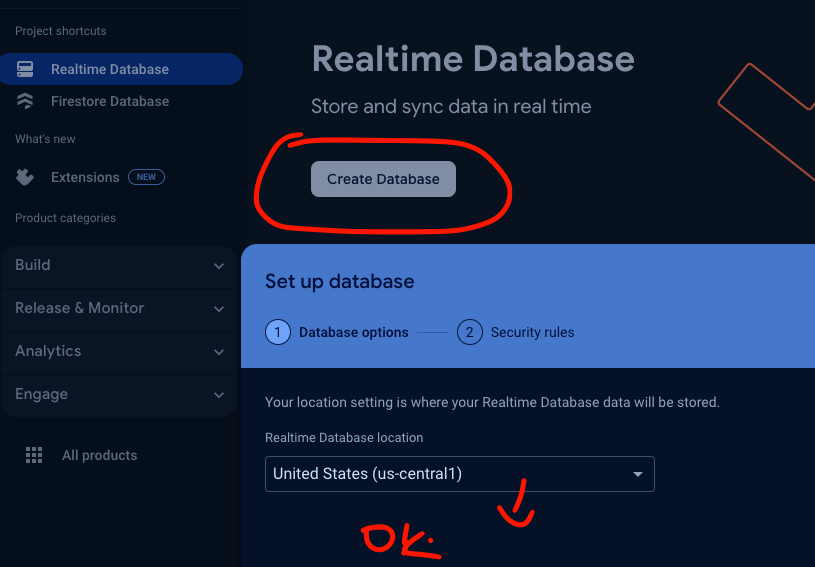The width and height of the screenshot is (815, 567).
Task: Click the chevron next to Build
Action: pos(219,266)
